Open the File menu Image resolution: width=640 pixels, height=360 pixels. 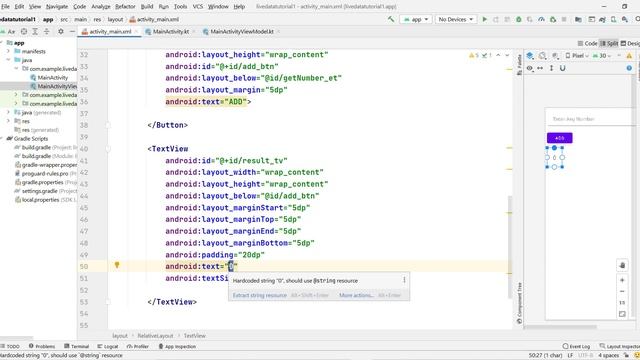tap(5, 7)
